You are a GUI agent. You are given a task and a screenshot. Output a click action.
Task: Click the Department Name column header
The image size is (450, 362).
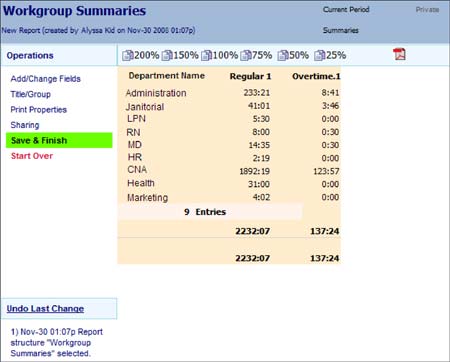(167, 76)
